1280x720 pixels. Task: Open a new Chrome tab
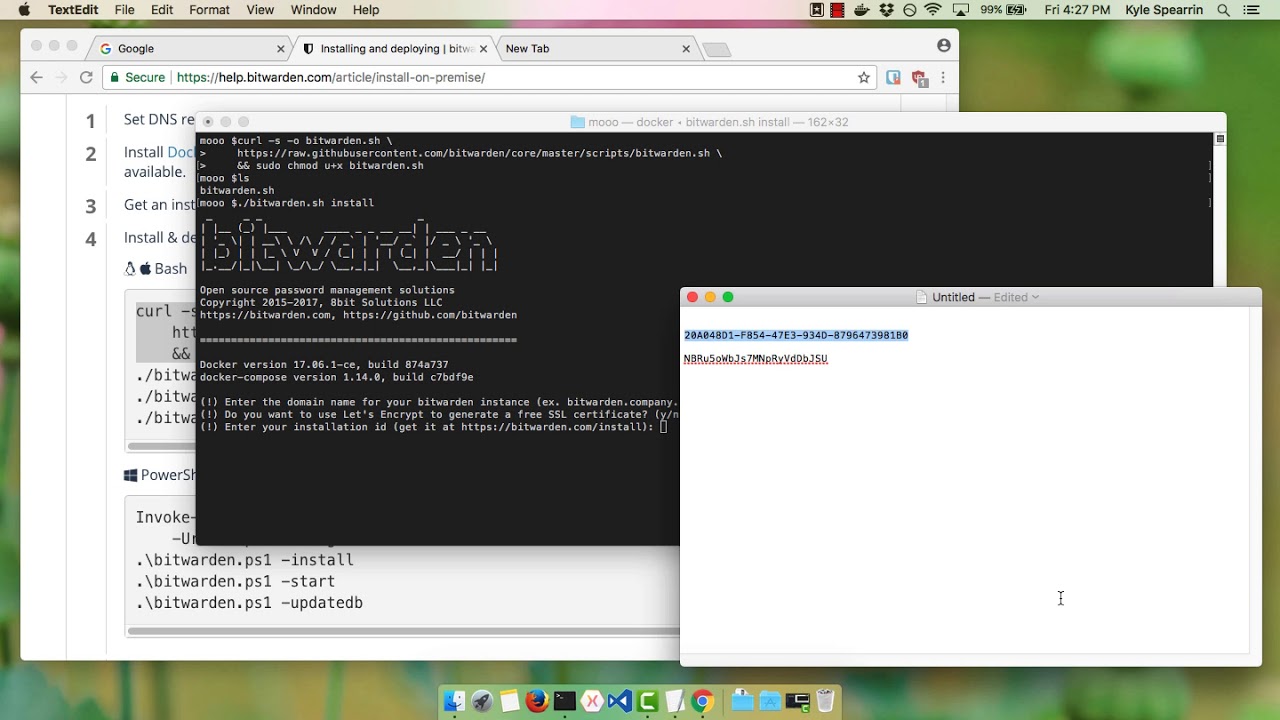coord(717,50)
